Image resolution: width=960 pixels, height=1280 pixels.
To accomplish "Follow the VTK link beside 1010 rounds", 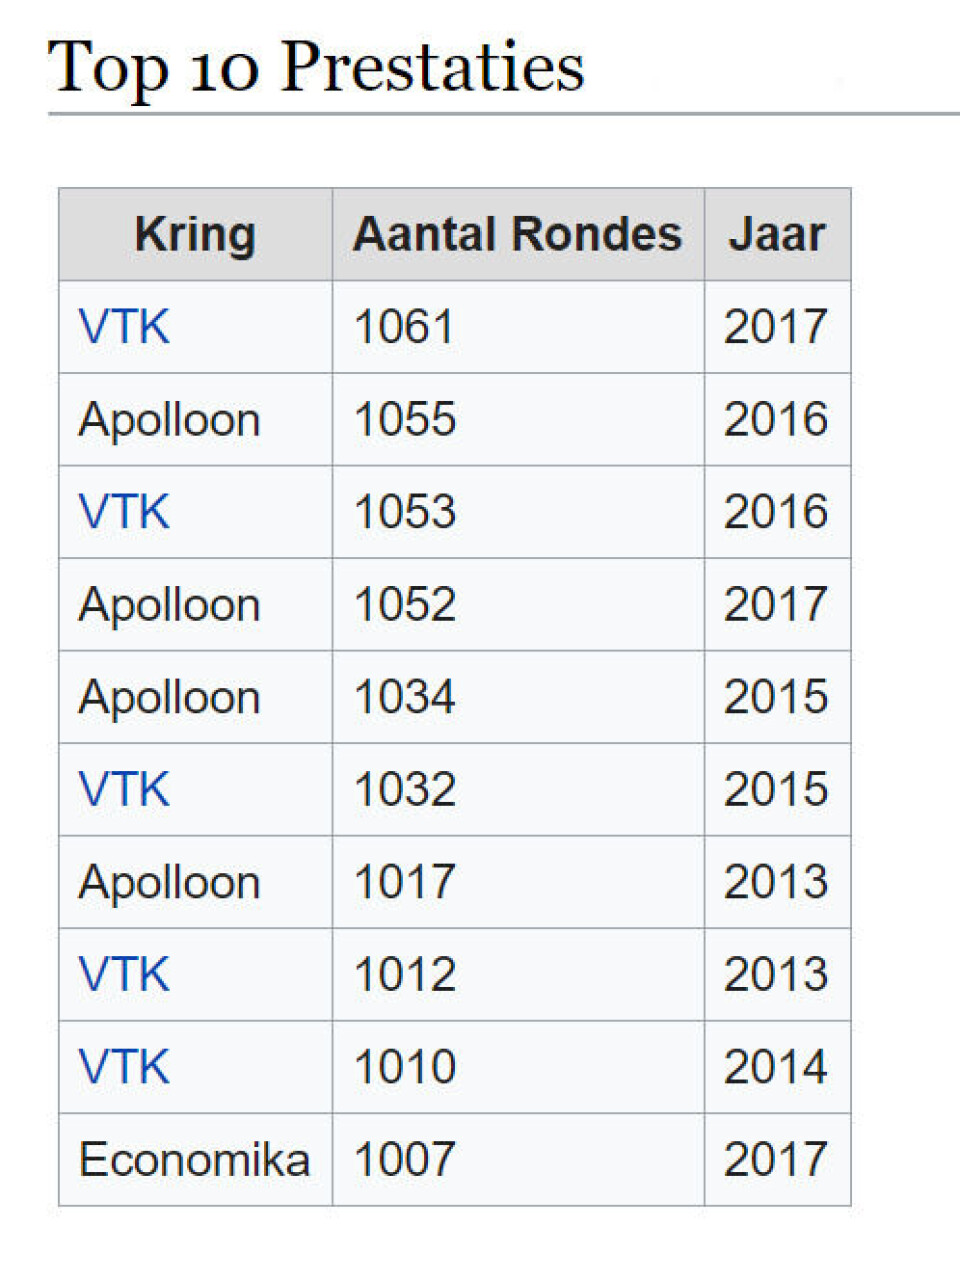I will tap(124, 1067).
